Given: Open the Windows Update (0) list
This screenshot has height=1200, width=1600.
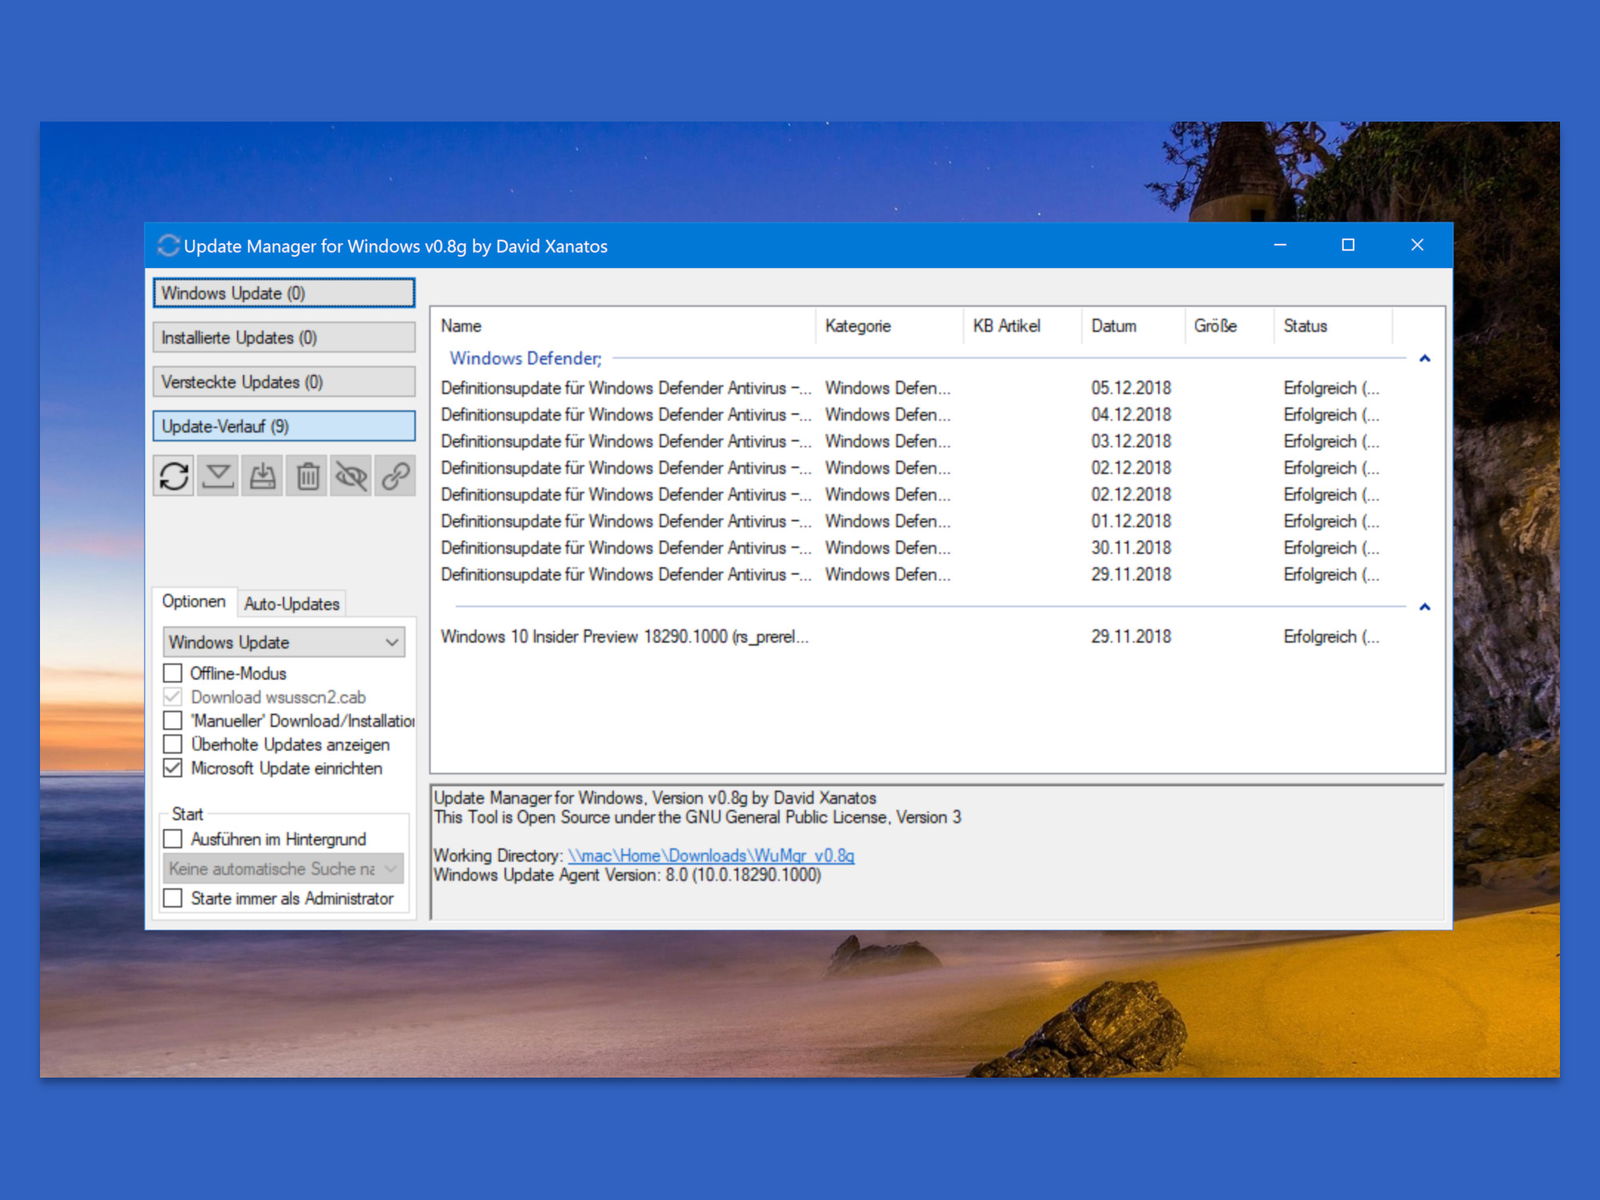Looking at the screenshot, I should coord(284,293).
